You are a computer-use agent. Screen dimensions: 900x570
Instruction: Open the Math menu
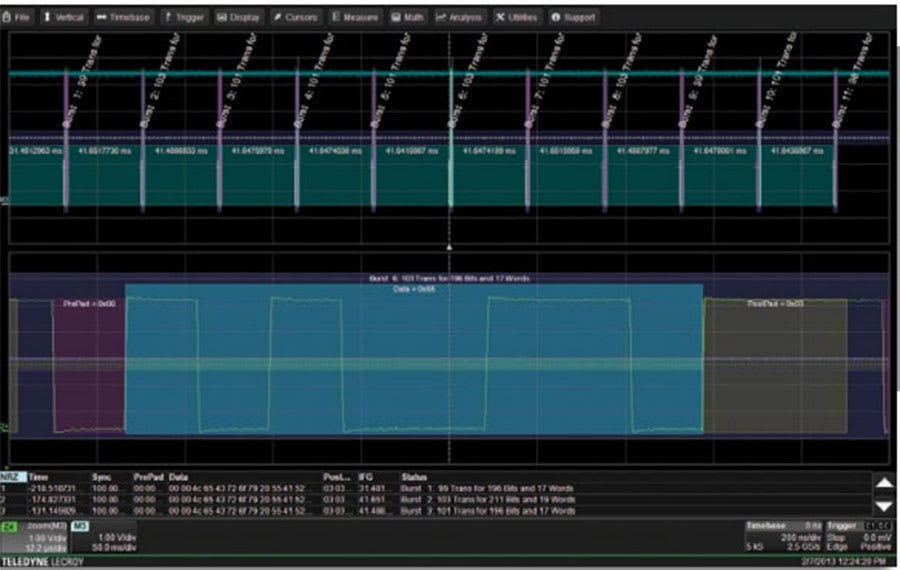[x=408, y=17]
